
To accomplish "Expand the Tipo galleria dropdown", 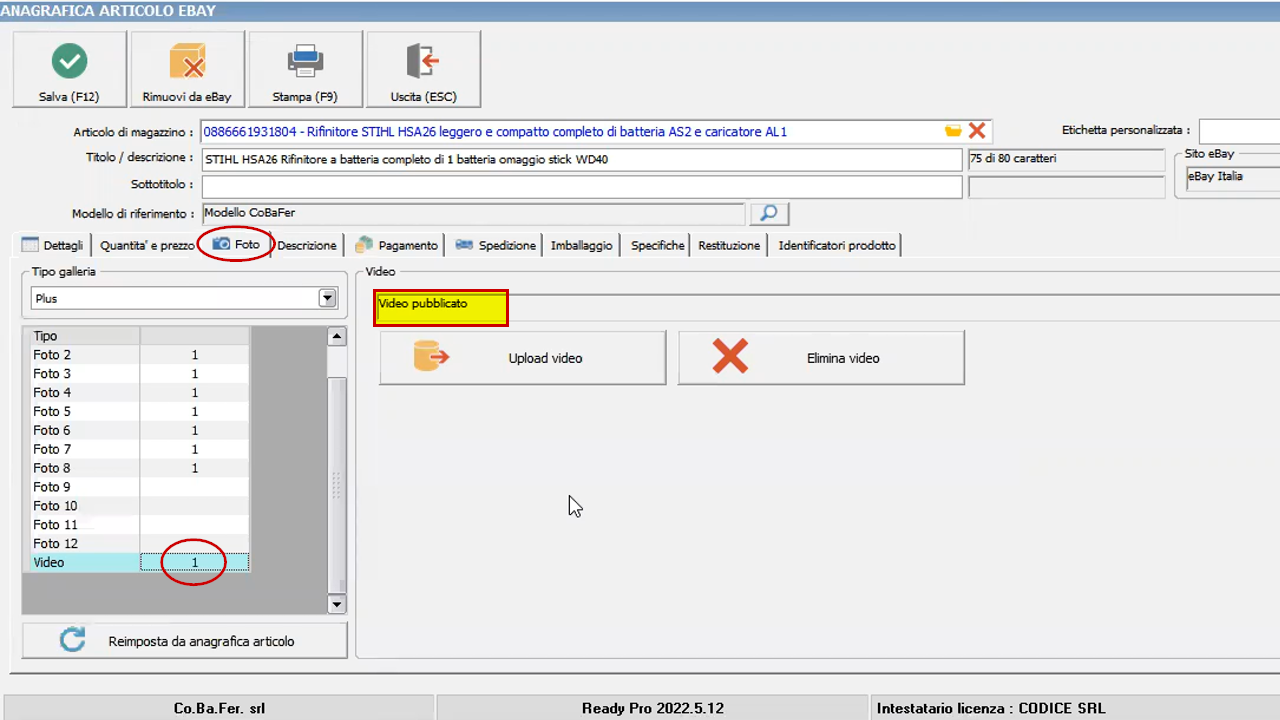I will (327, 298).
